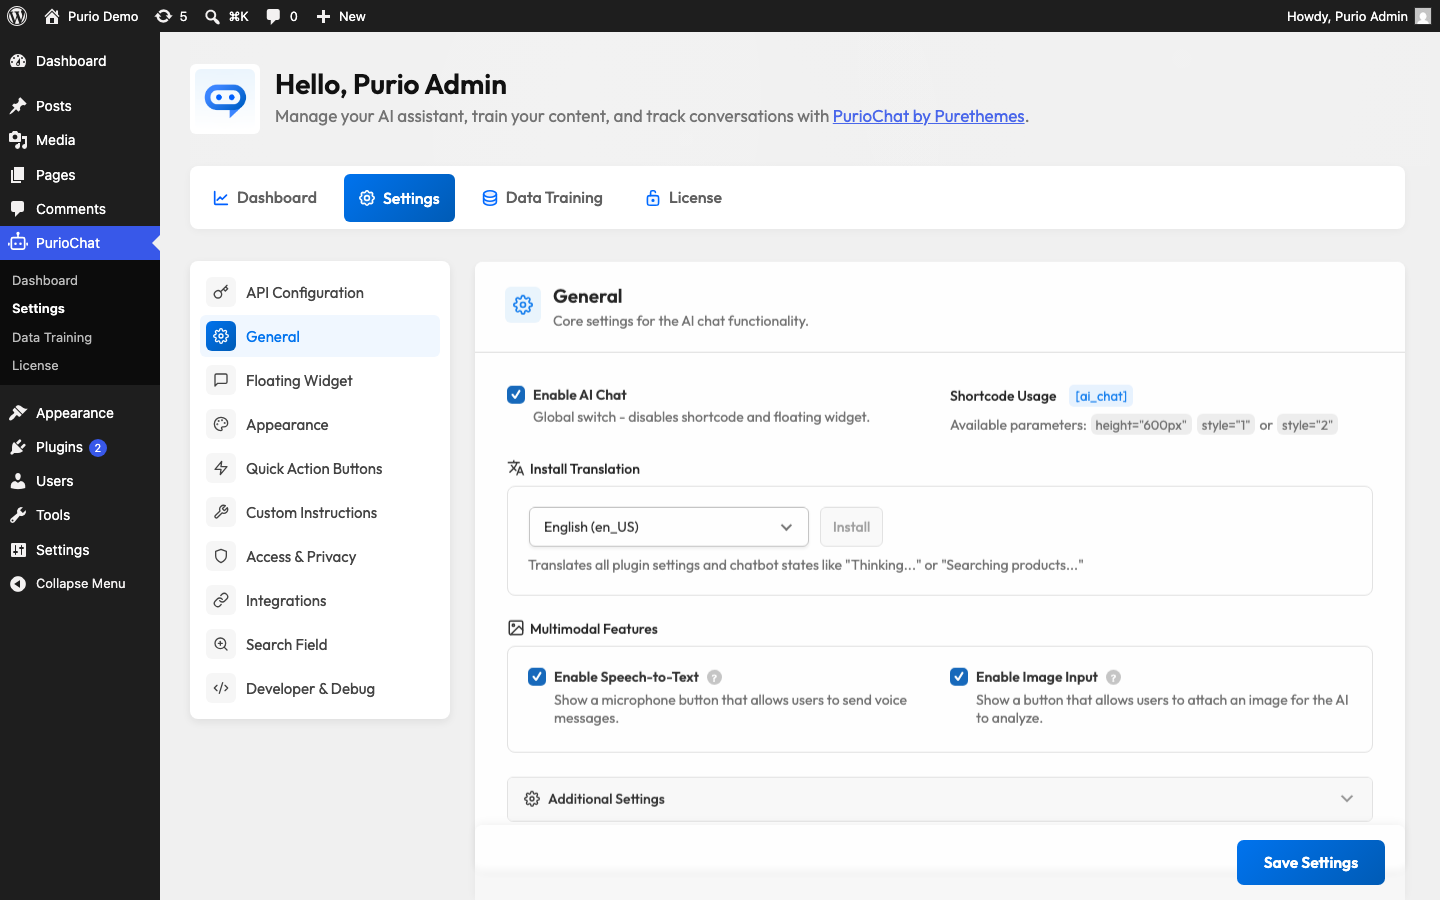Click the Search Field magnifier icon

(221, 644)
